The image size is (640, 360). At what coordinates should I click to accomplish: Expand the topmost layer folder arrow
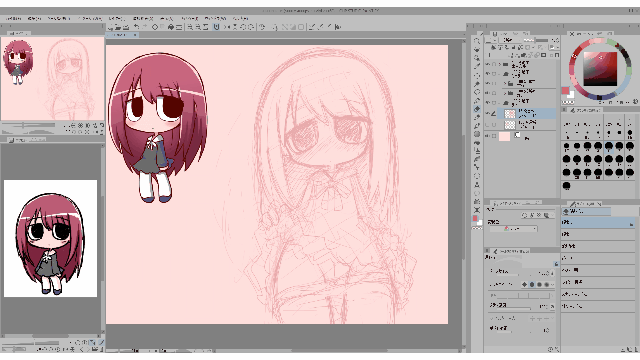[x=500, y=64]
